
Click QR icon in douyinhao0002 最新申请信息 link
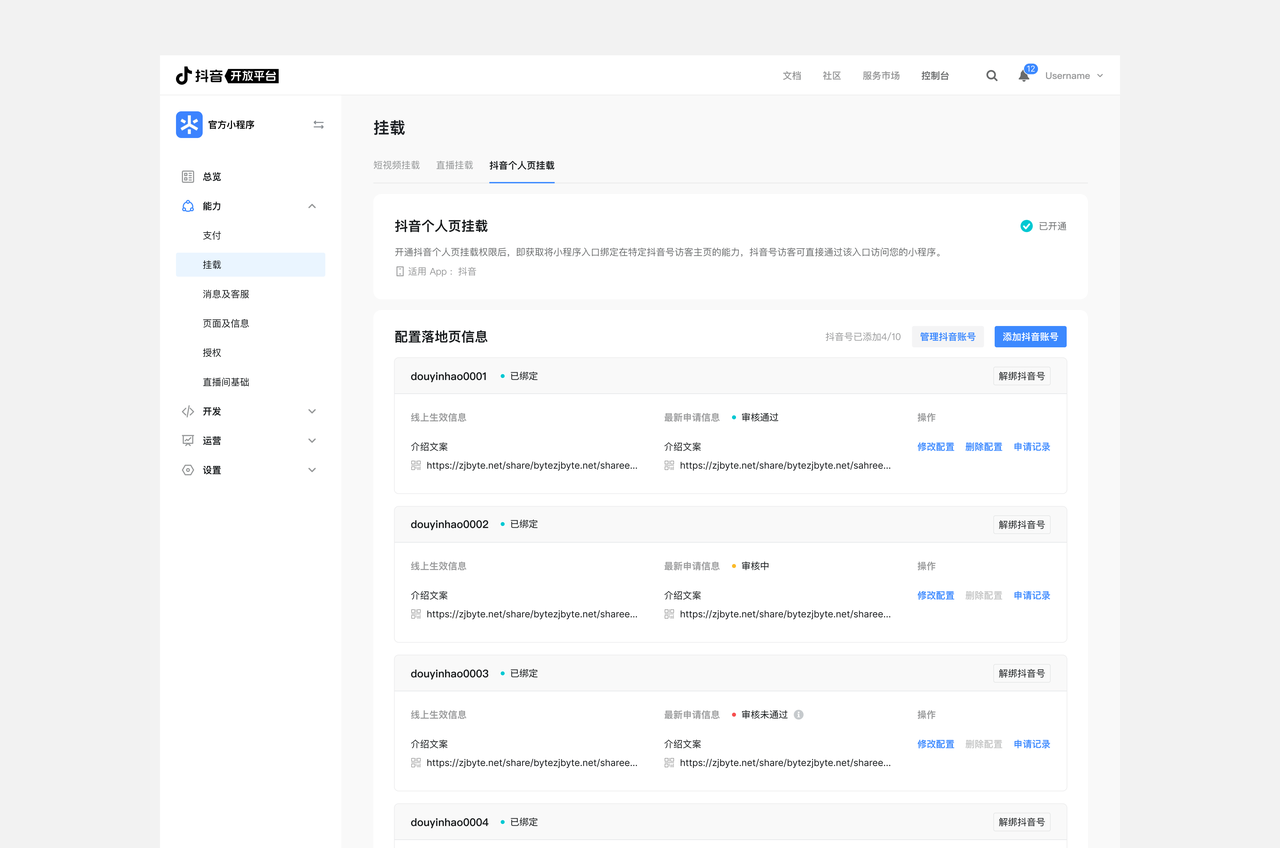tap(669, 614)
